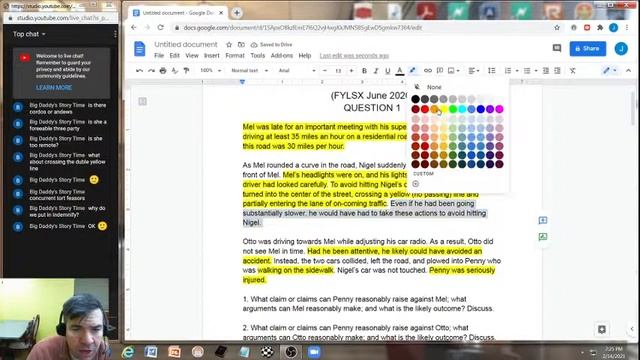Open comment history speech bubble icon
The height and width of the screenshot is (360, 640).
coord(557,48)
